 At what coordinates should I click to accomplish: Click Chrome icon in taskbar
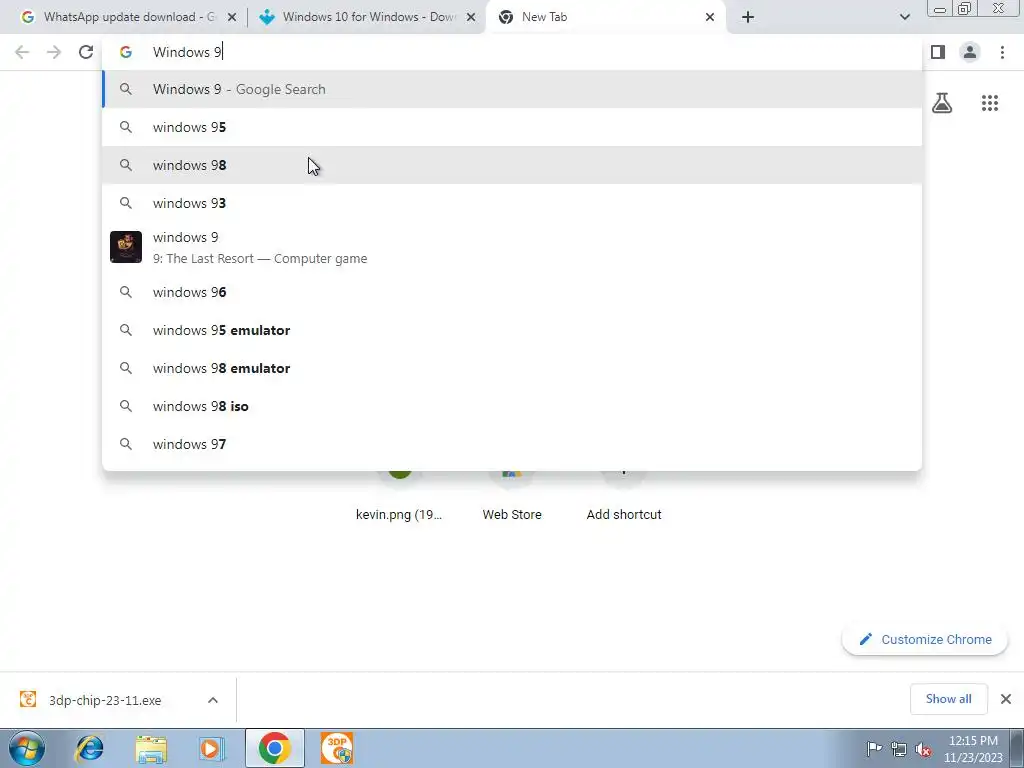(x=275, y=748)
